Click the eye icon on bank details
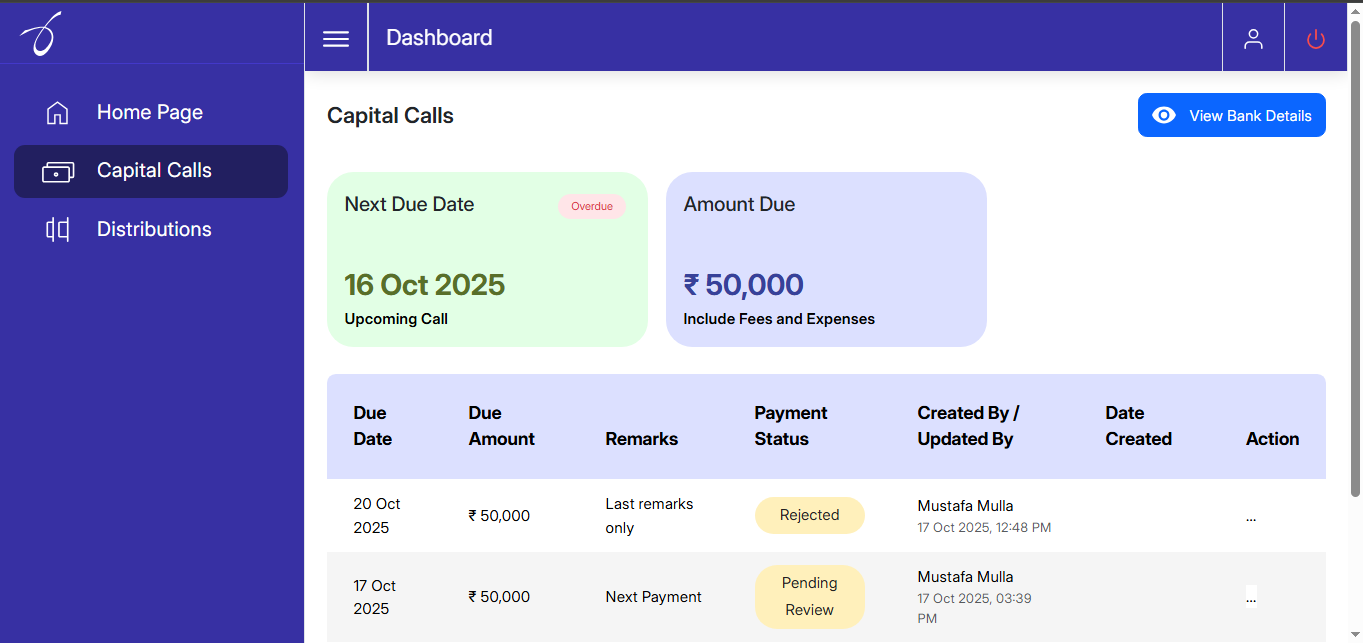The width and height of the screenshot is (1363, 643). [x=1163, y=115]
